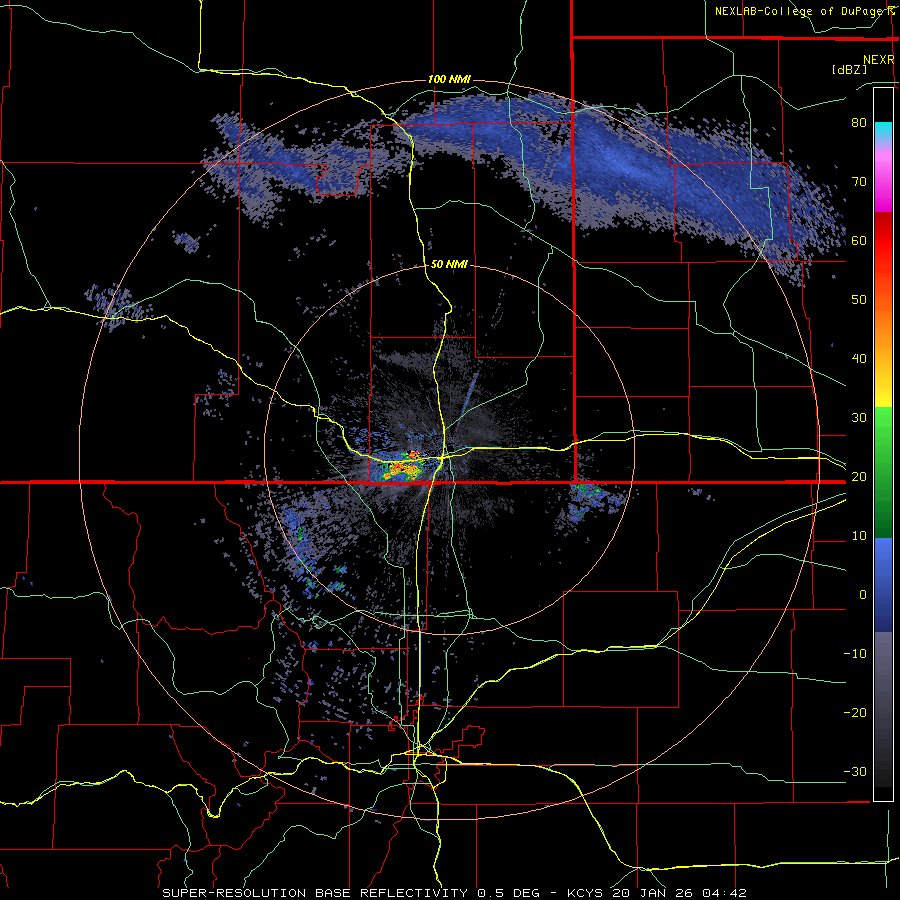This screenshot has width=900, height=900.
Task: Click the Super-Resolution Base Reflectivity caption
Action: [x=315, y=893]
